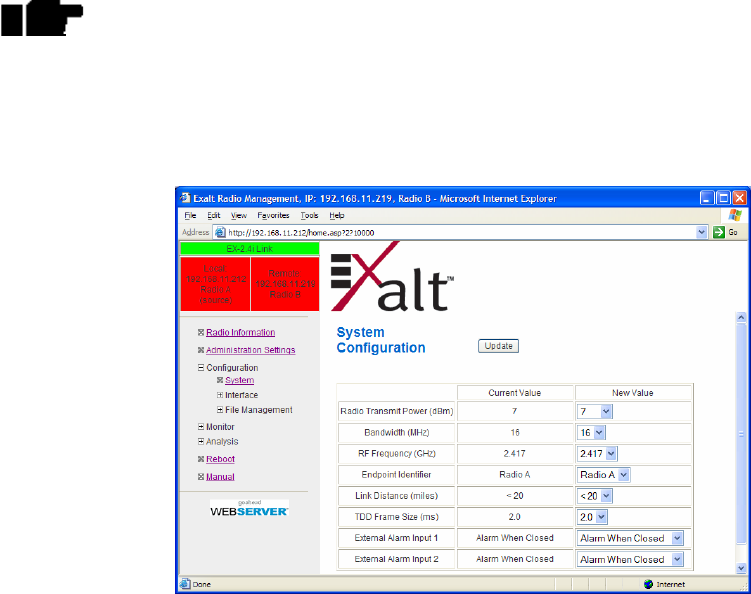Open the File menu
751x594 pixels.
point(190,216)
